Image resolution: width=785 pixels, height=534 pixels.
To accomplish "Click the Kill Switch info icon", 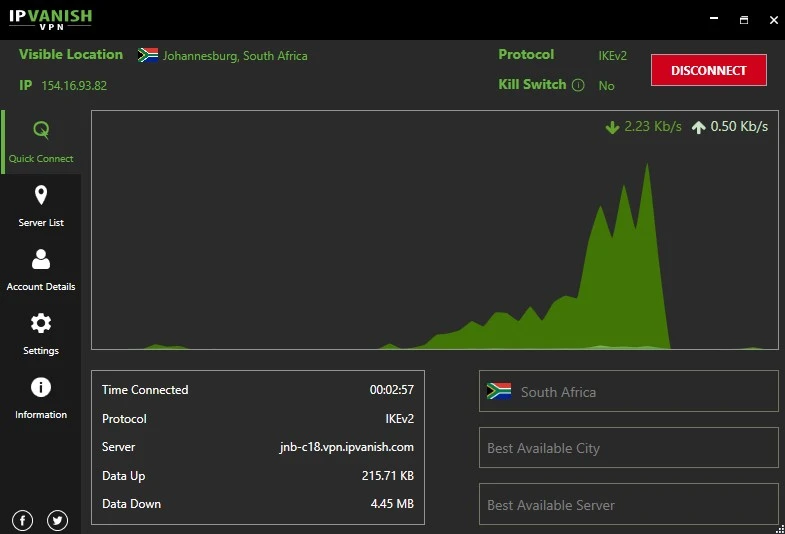I will click(x=578, y=85).
